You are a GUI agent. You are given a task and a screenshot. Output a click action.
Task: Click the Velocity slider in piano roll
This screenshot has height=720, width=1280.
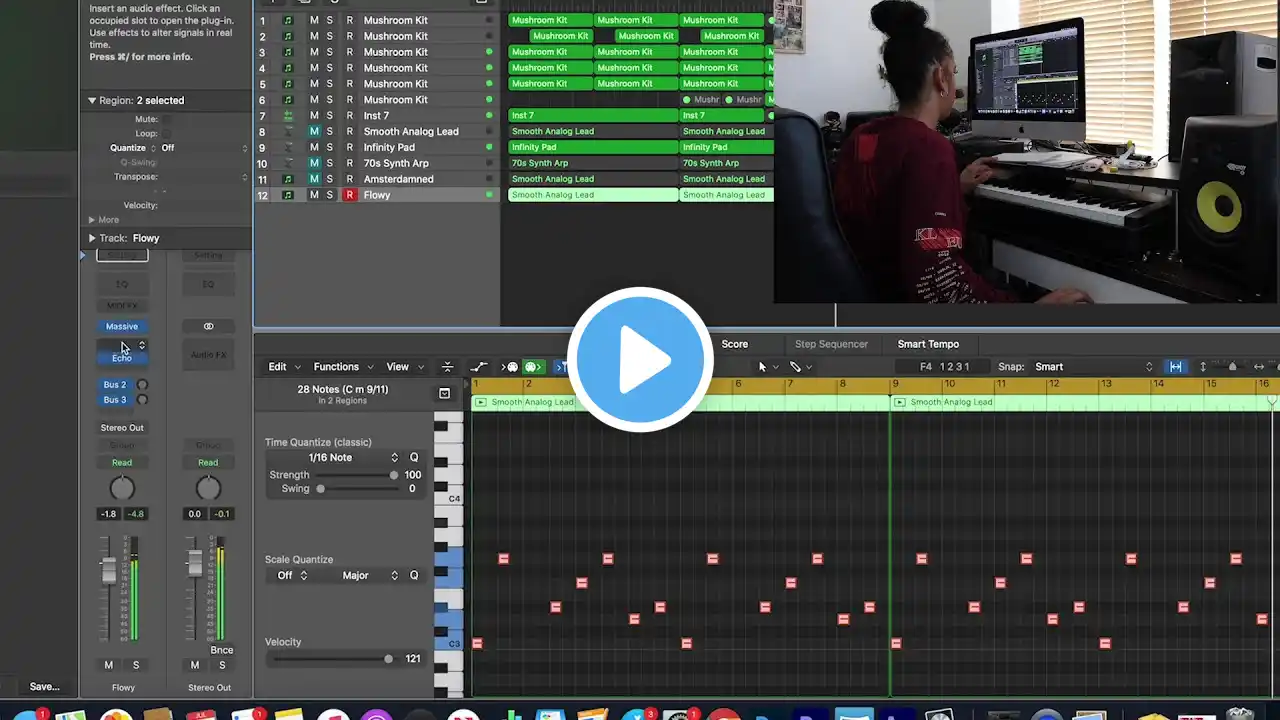[331, 659]
